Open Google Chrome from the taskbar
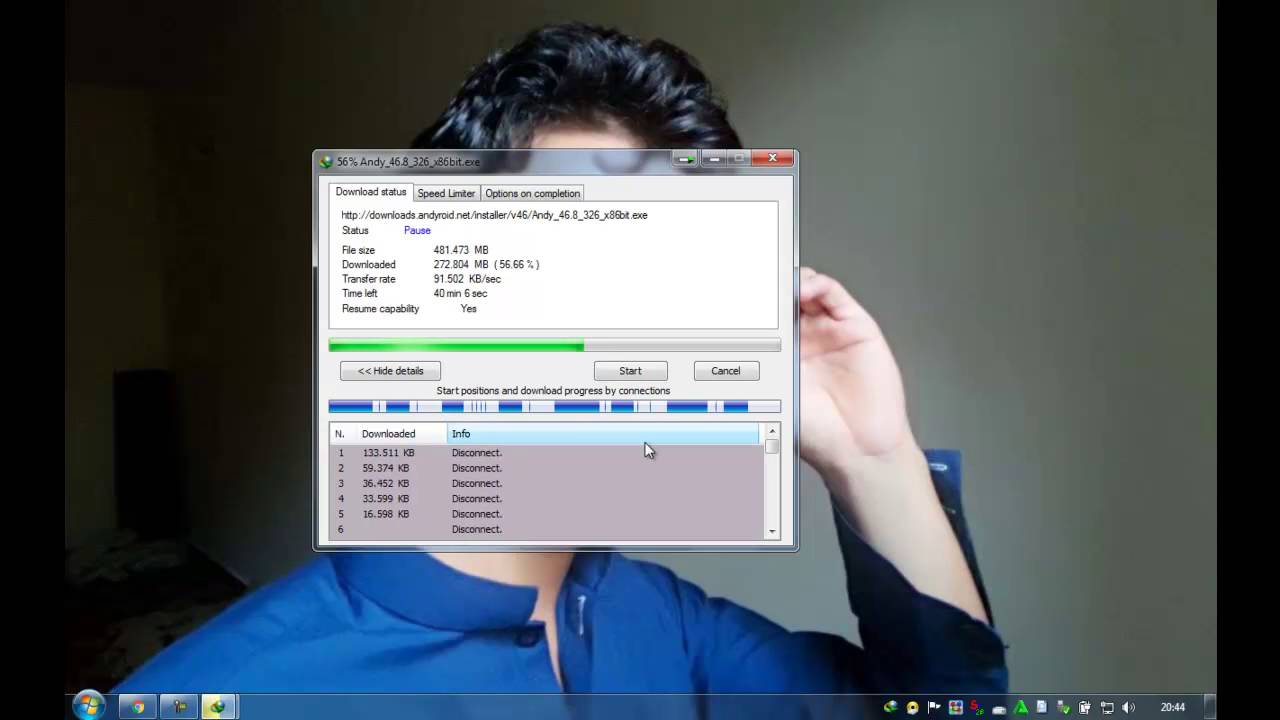Screen dimensions: 1280x720 point(138,707)
